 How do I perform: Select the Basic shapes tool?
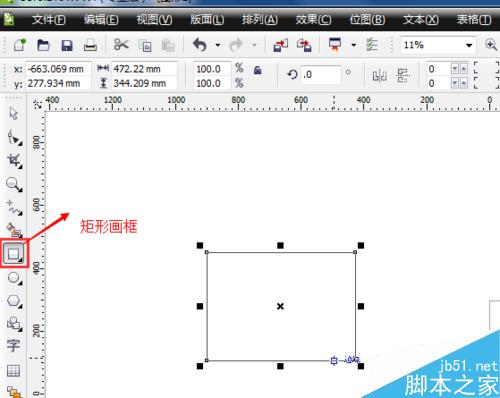pyautogui.click(x=14, y=323)
